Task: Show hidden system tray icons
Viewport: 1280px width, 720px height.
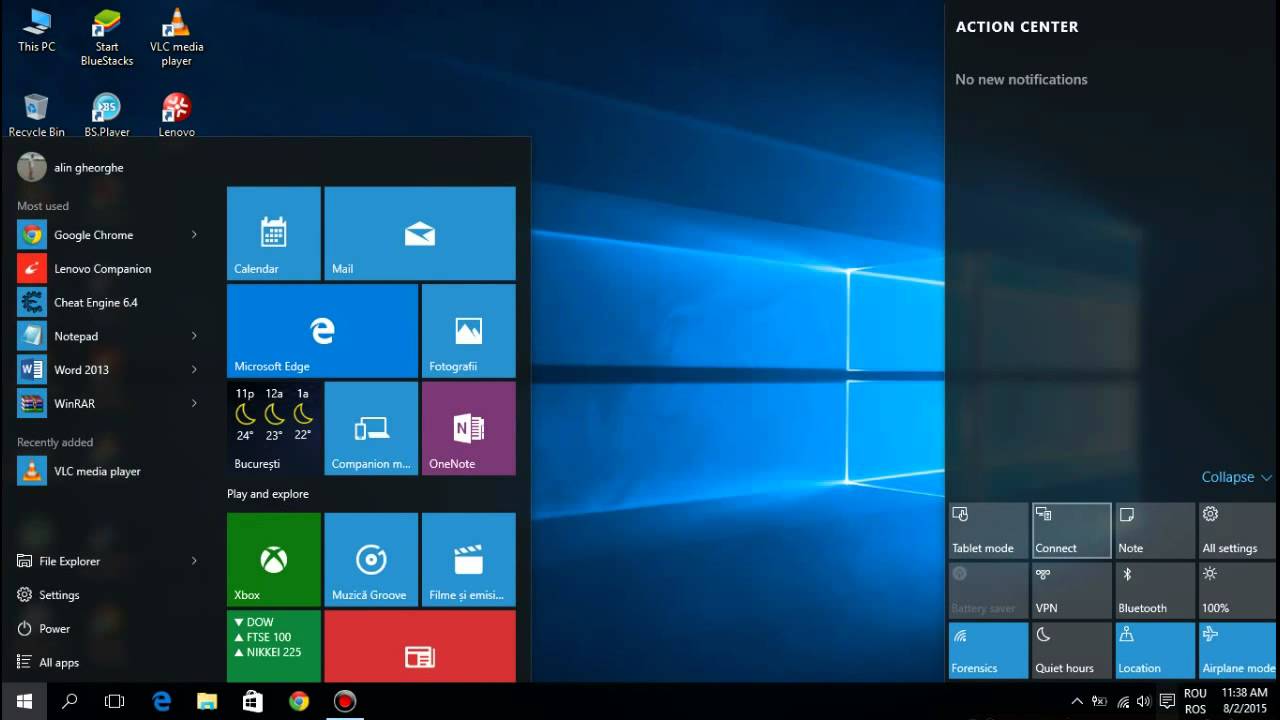Action: pyautogui.click(x=1077, y=701)
